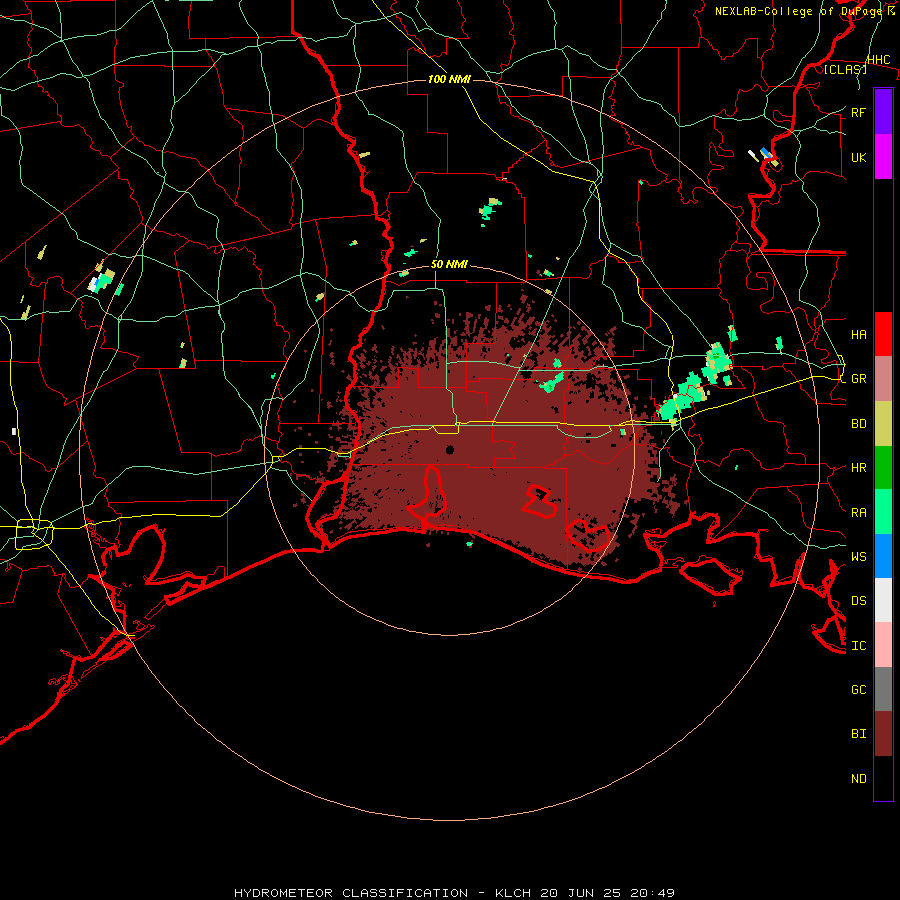The width and height of the screenshot is (900, 900).
Task: Click the 100 NMI range ring label
Action: tap(449, 79)
